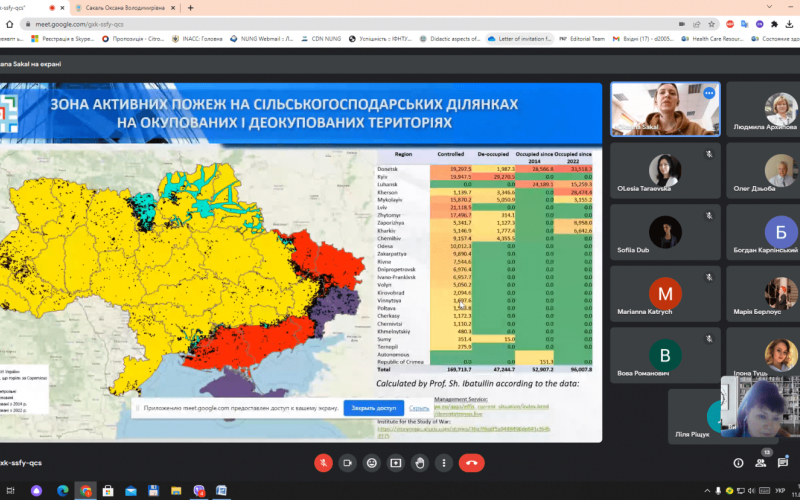Screen dimensions: 800x500
Task: Open Meet's more options three-dot menu
Action: (444, 463)
